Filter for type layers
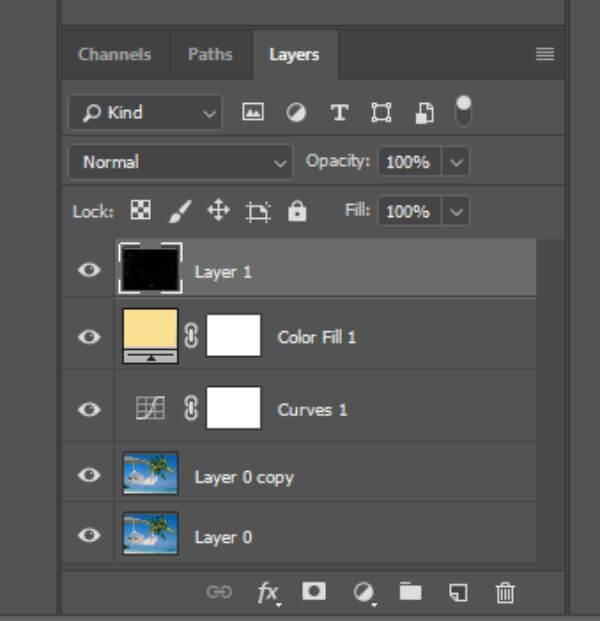This screenshot has width=600, height=621. [339, 112]
